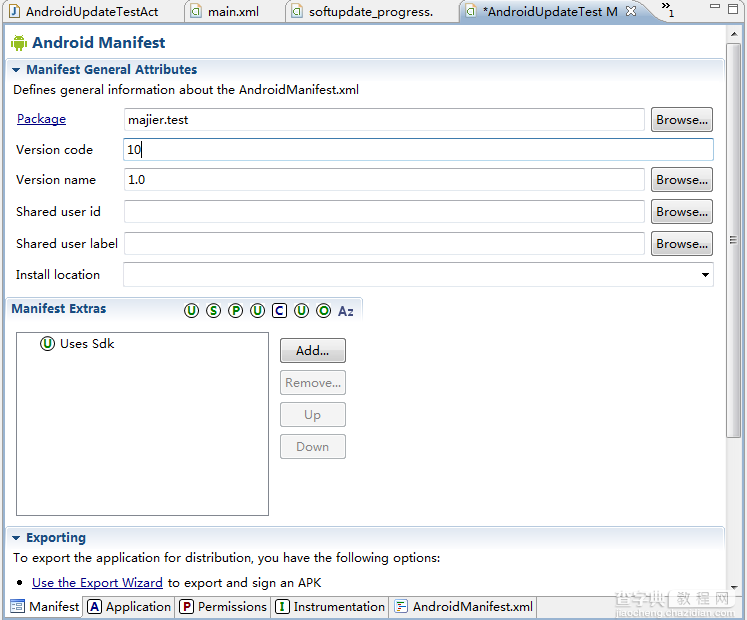Filter extras with the square C icon
Screen dimensions: 747x620
279,311
